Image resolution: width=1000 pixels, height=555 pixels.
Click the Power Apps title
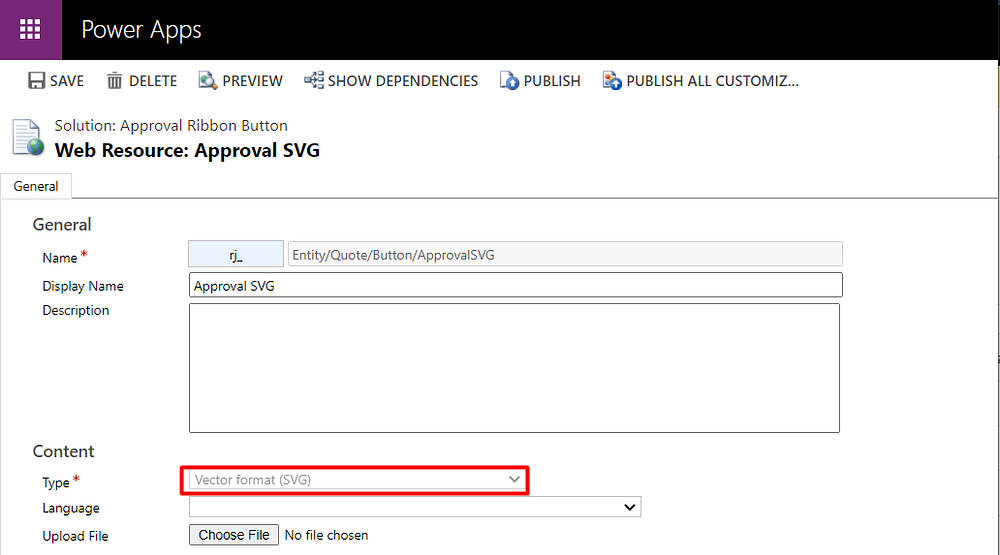click(x=142, y=30)
